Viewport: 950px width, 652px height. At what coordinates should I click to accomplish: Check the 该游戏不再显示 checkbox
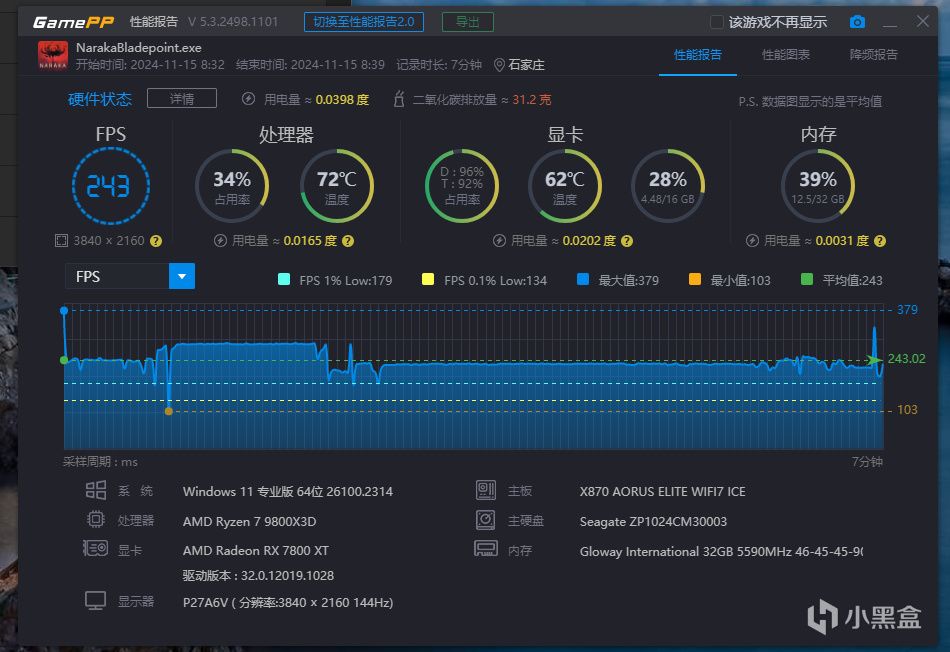pyautogui.click(x=716, y=22)
